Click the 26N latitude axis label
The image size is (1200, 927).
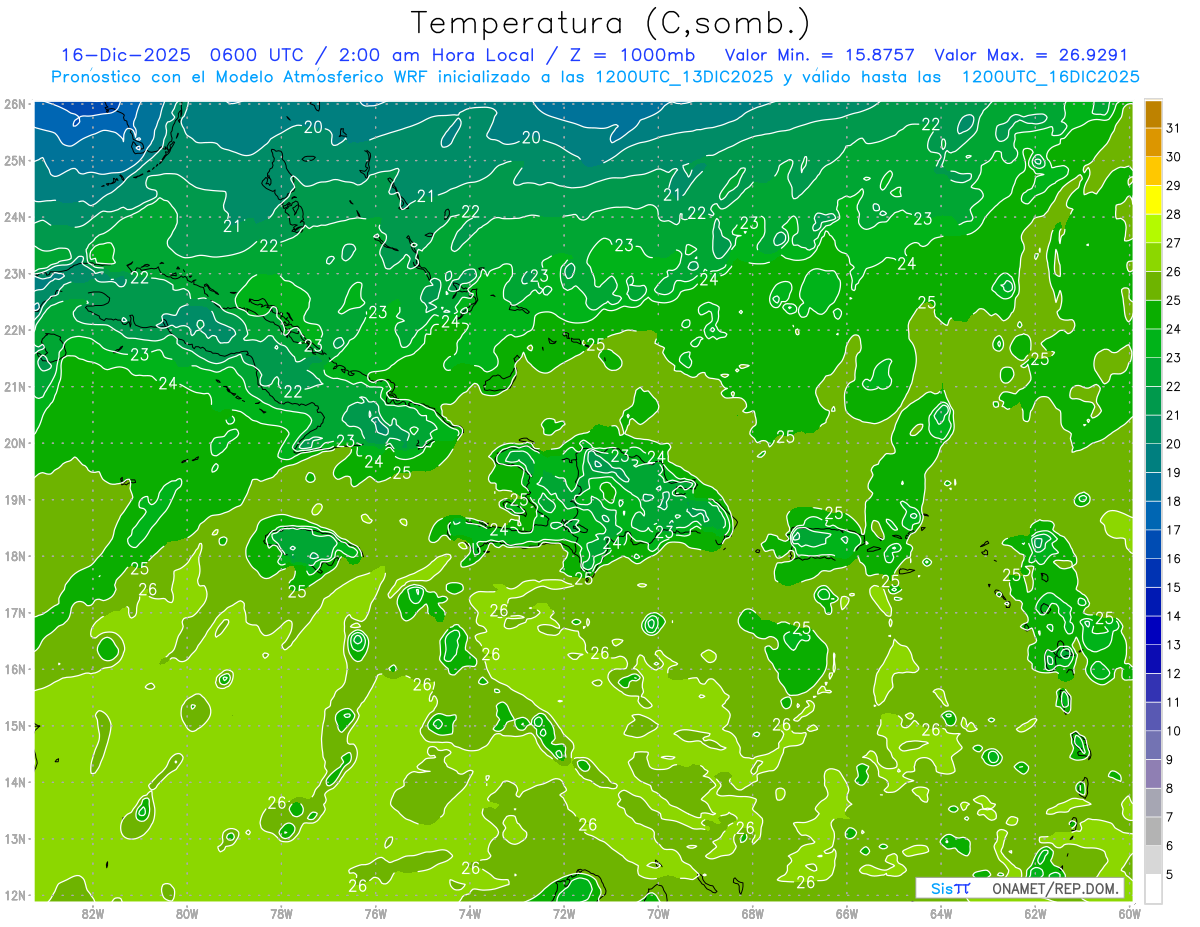[15, 104]
